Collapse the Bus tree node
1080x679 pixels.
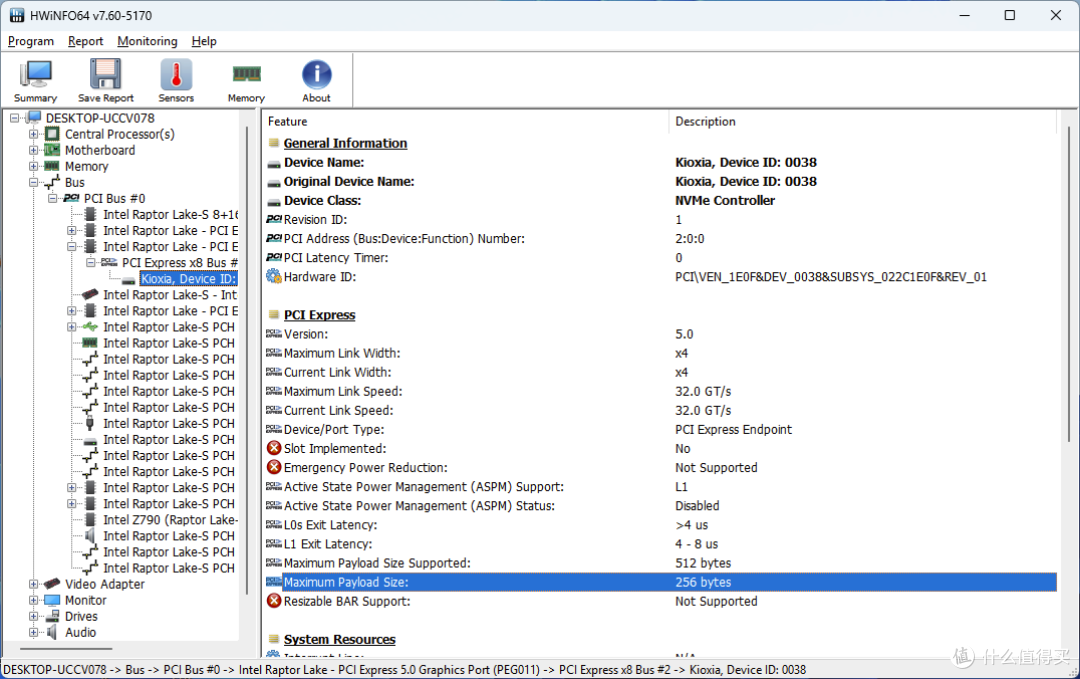pos(33,182)
